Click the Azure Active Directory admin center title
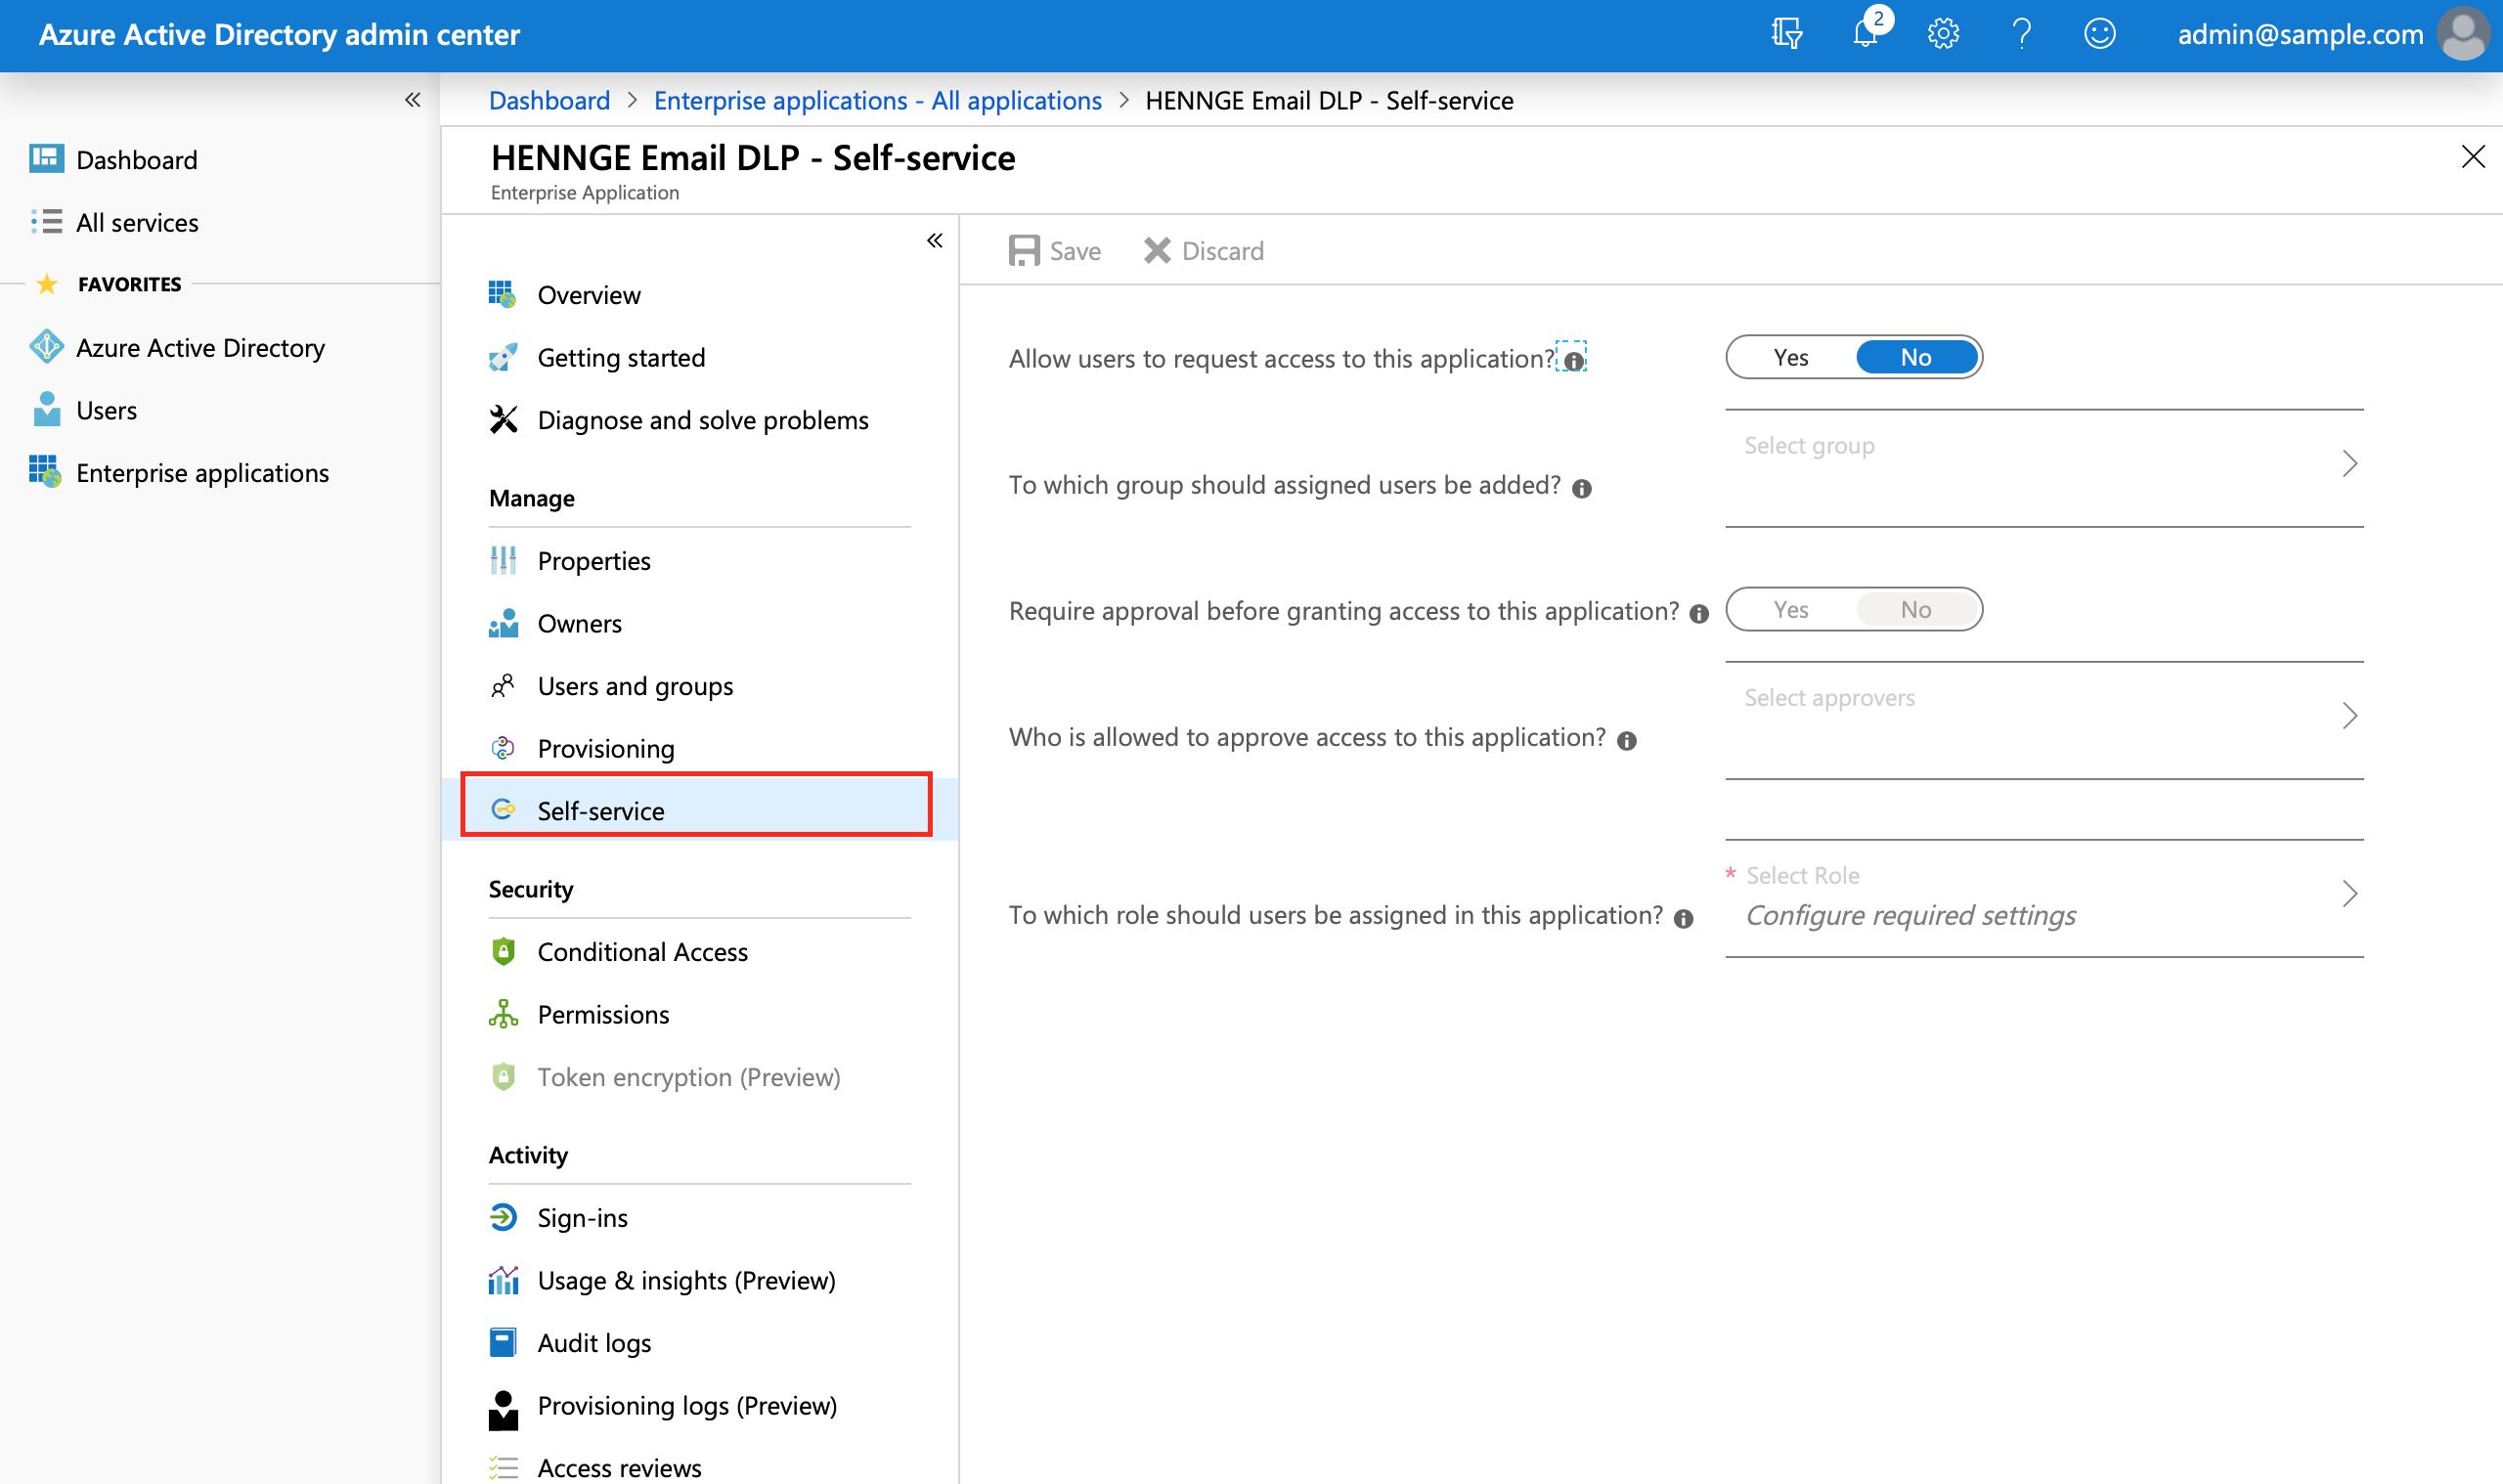 279,34
